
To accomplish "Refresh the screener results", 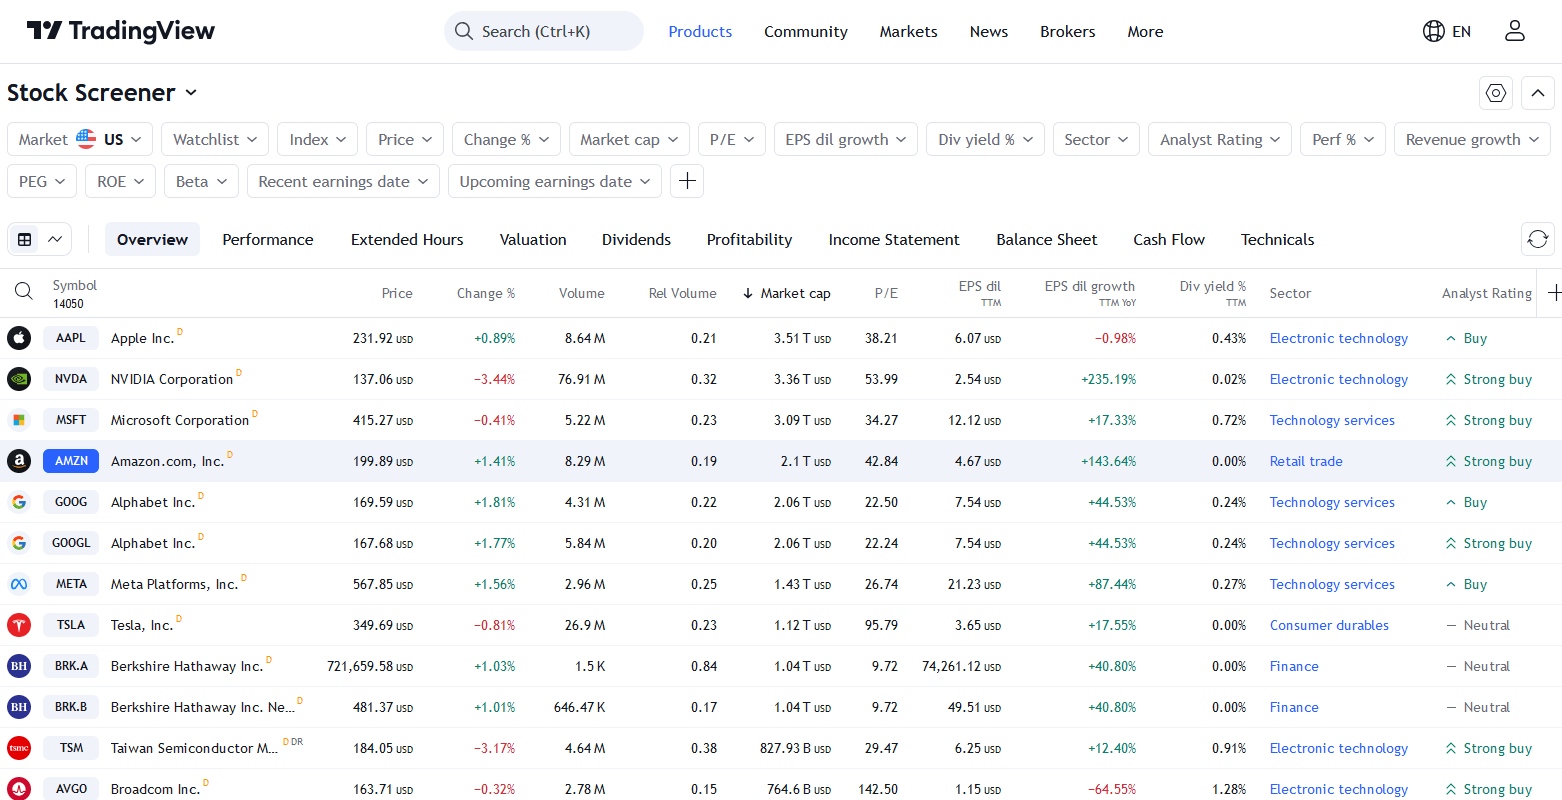I will (x=1538, y=239).
